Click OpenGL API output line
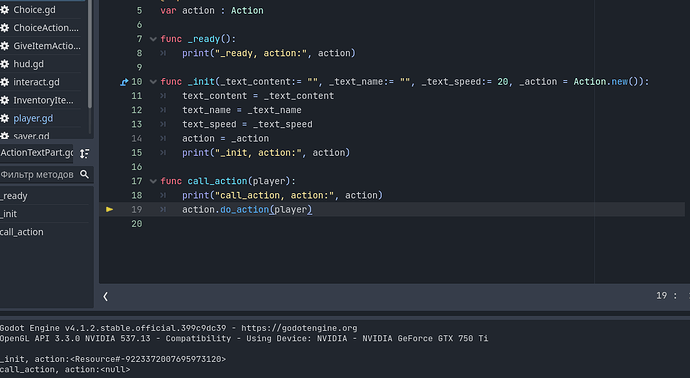The height and width of the screenshot is (378, 690). (244, 338)
